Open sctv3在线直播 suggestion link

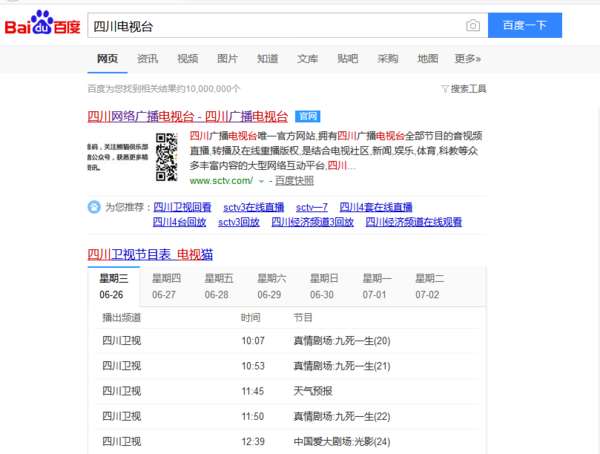[254, 207]
